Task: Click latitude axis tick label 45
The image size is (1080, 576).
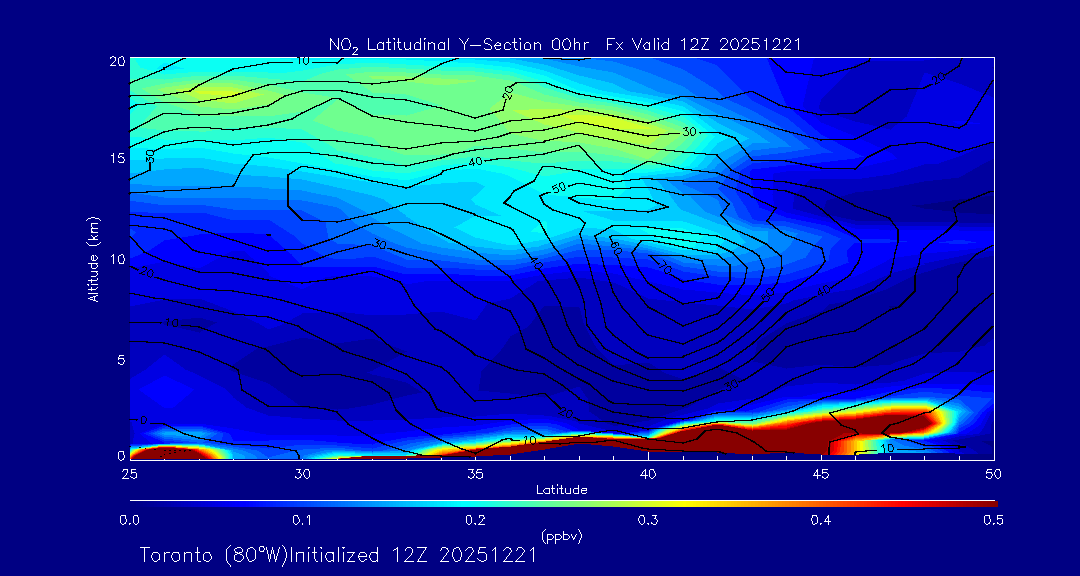Action: [821, 474]
